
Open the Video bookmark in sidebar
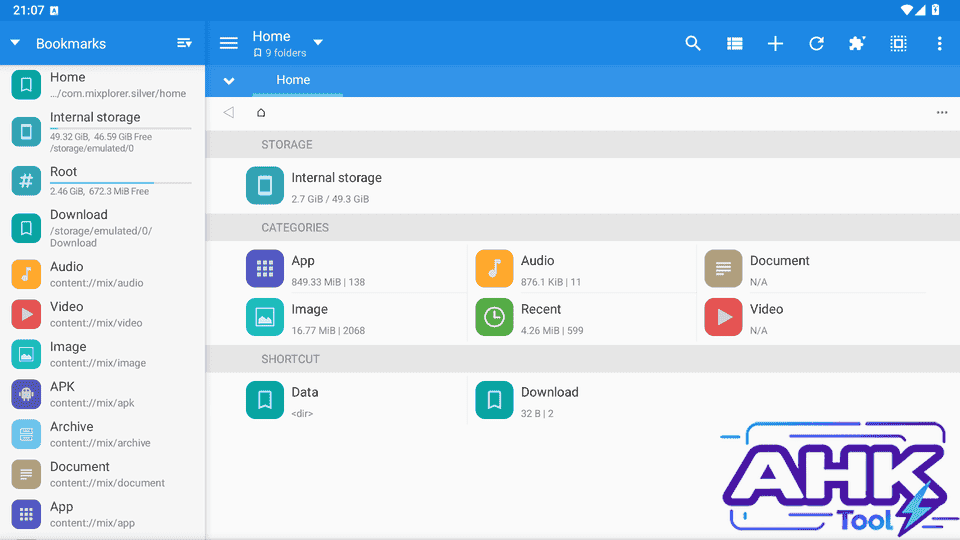(102, 314)
